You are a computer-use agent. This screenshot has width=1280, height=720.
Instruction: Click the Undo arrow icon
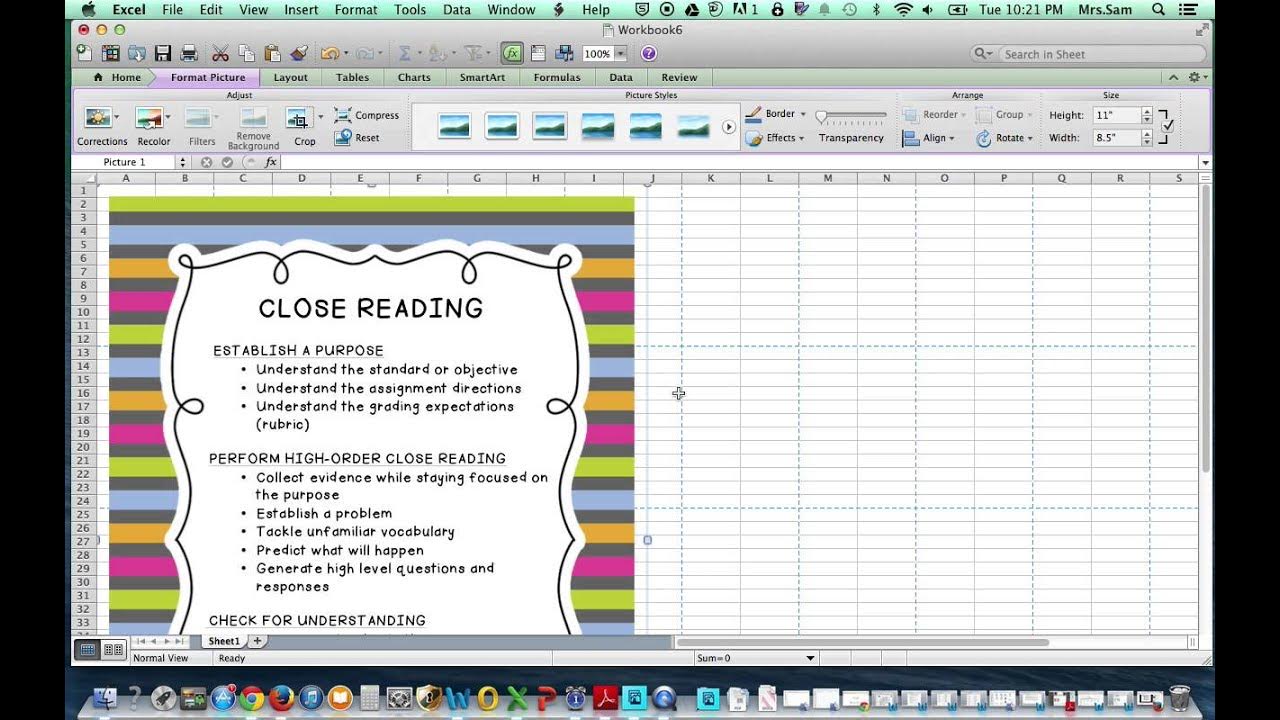[328, 54]
